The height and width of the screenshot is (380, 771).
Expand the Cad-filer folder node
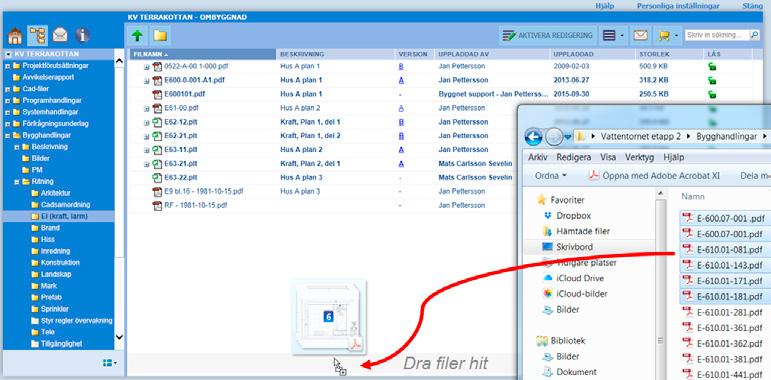click(7, 89)
